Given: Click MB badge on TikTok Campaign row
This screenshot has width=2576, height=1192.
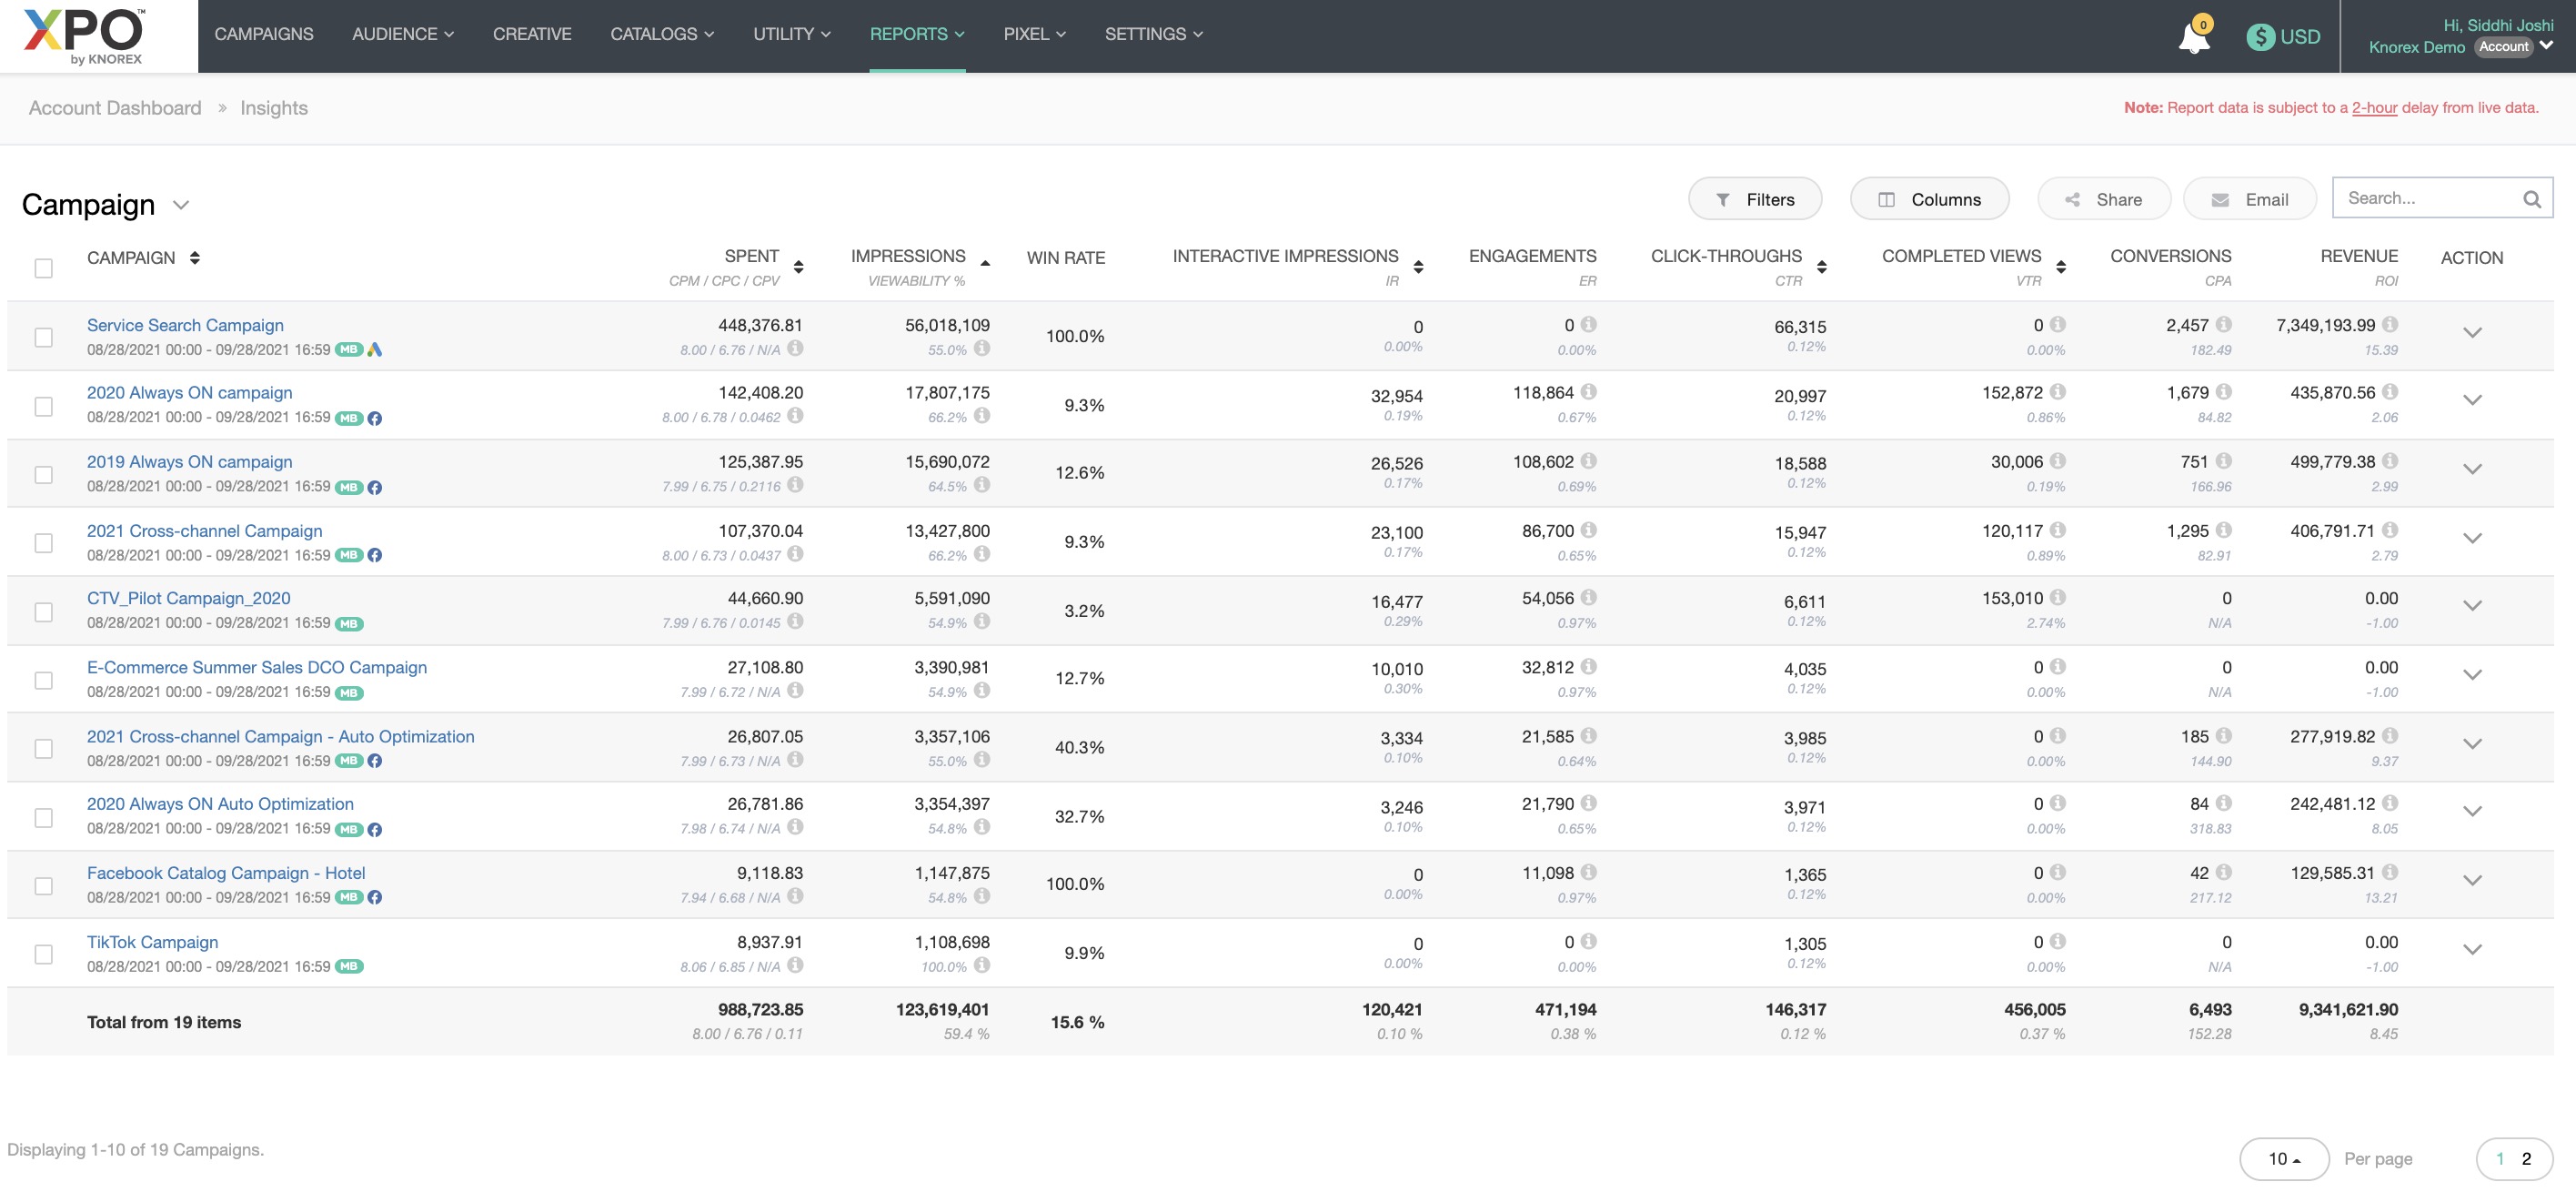Looking at the screenshot, I should [x=348, y=967].
